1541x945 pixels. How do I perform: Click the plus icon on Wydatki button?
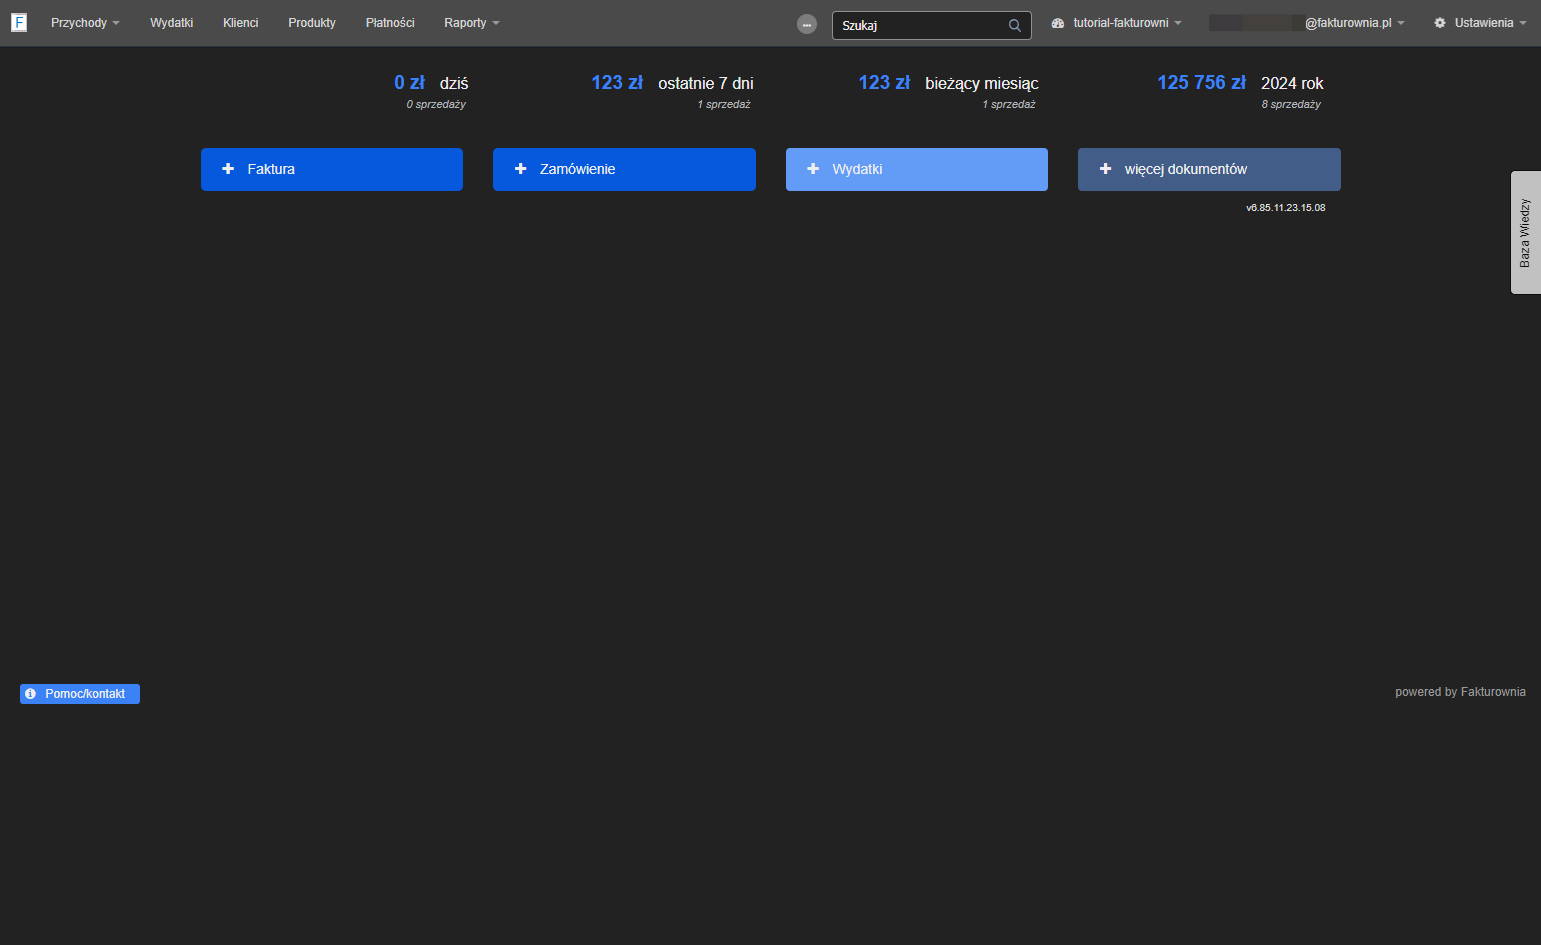[813, 169]
